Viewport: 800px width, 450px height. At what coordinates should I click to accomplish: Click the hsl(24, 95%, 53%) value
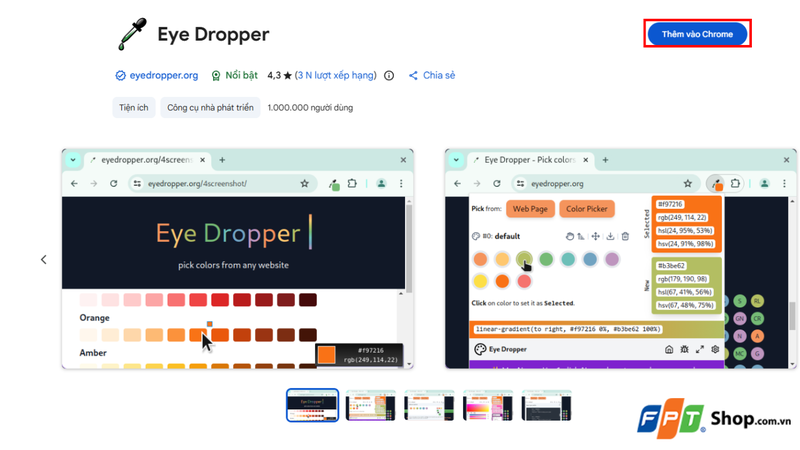(685, 231)
